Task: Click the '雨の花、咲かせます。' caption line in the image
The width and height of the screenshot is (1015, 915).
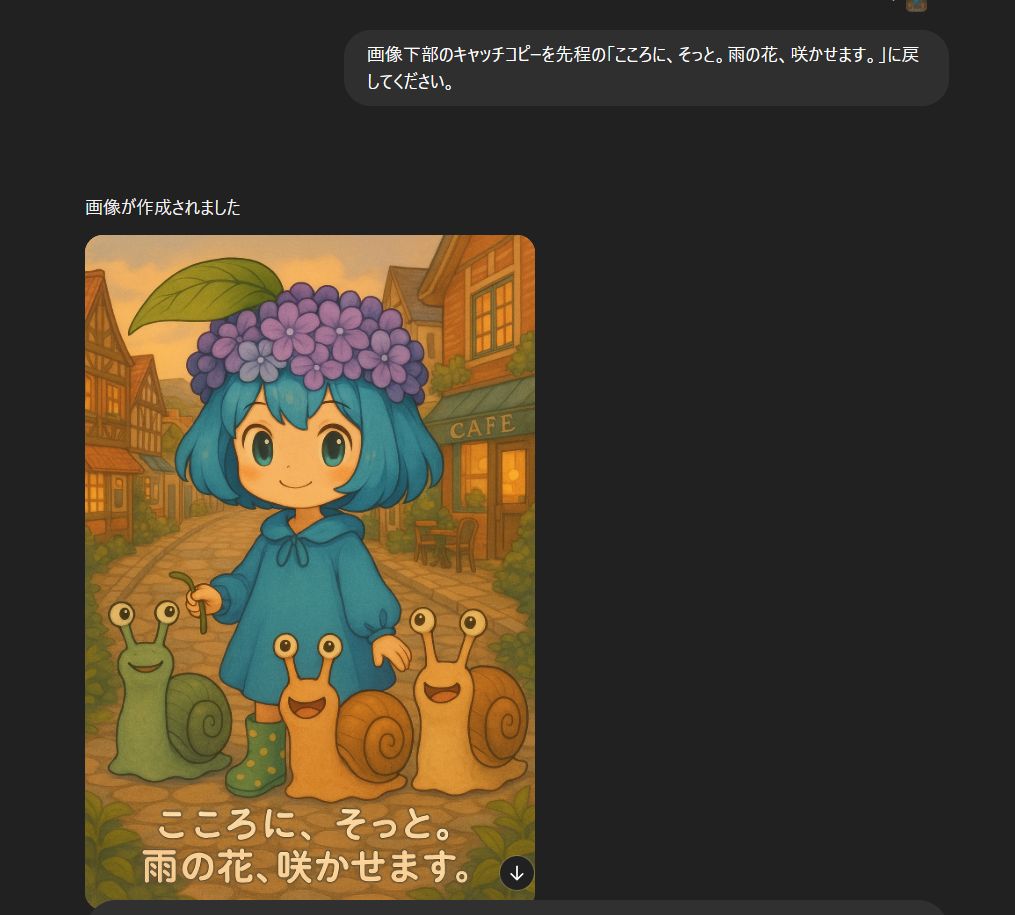Action: coord(307,867)
